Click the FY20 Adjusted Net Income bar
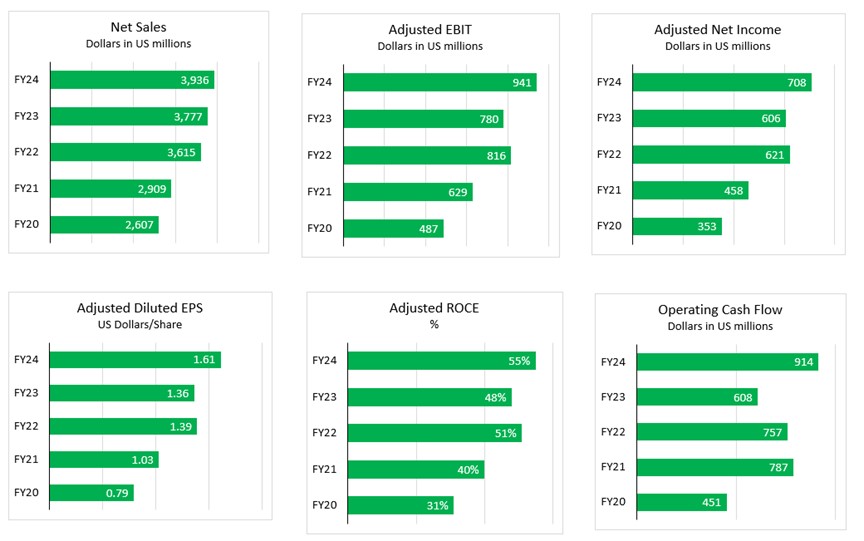 (677, 226)
